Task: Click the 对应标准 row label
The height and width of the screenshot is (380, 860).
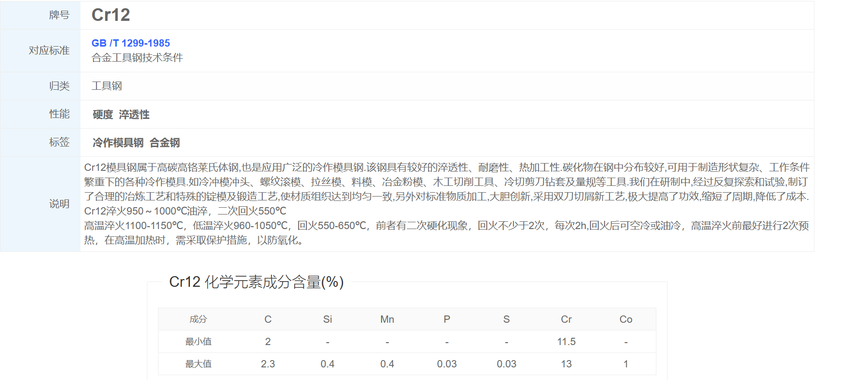Action: coord(49,50)
